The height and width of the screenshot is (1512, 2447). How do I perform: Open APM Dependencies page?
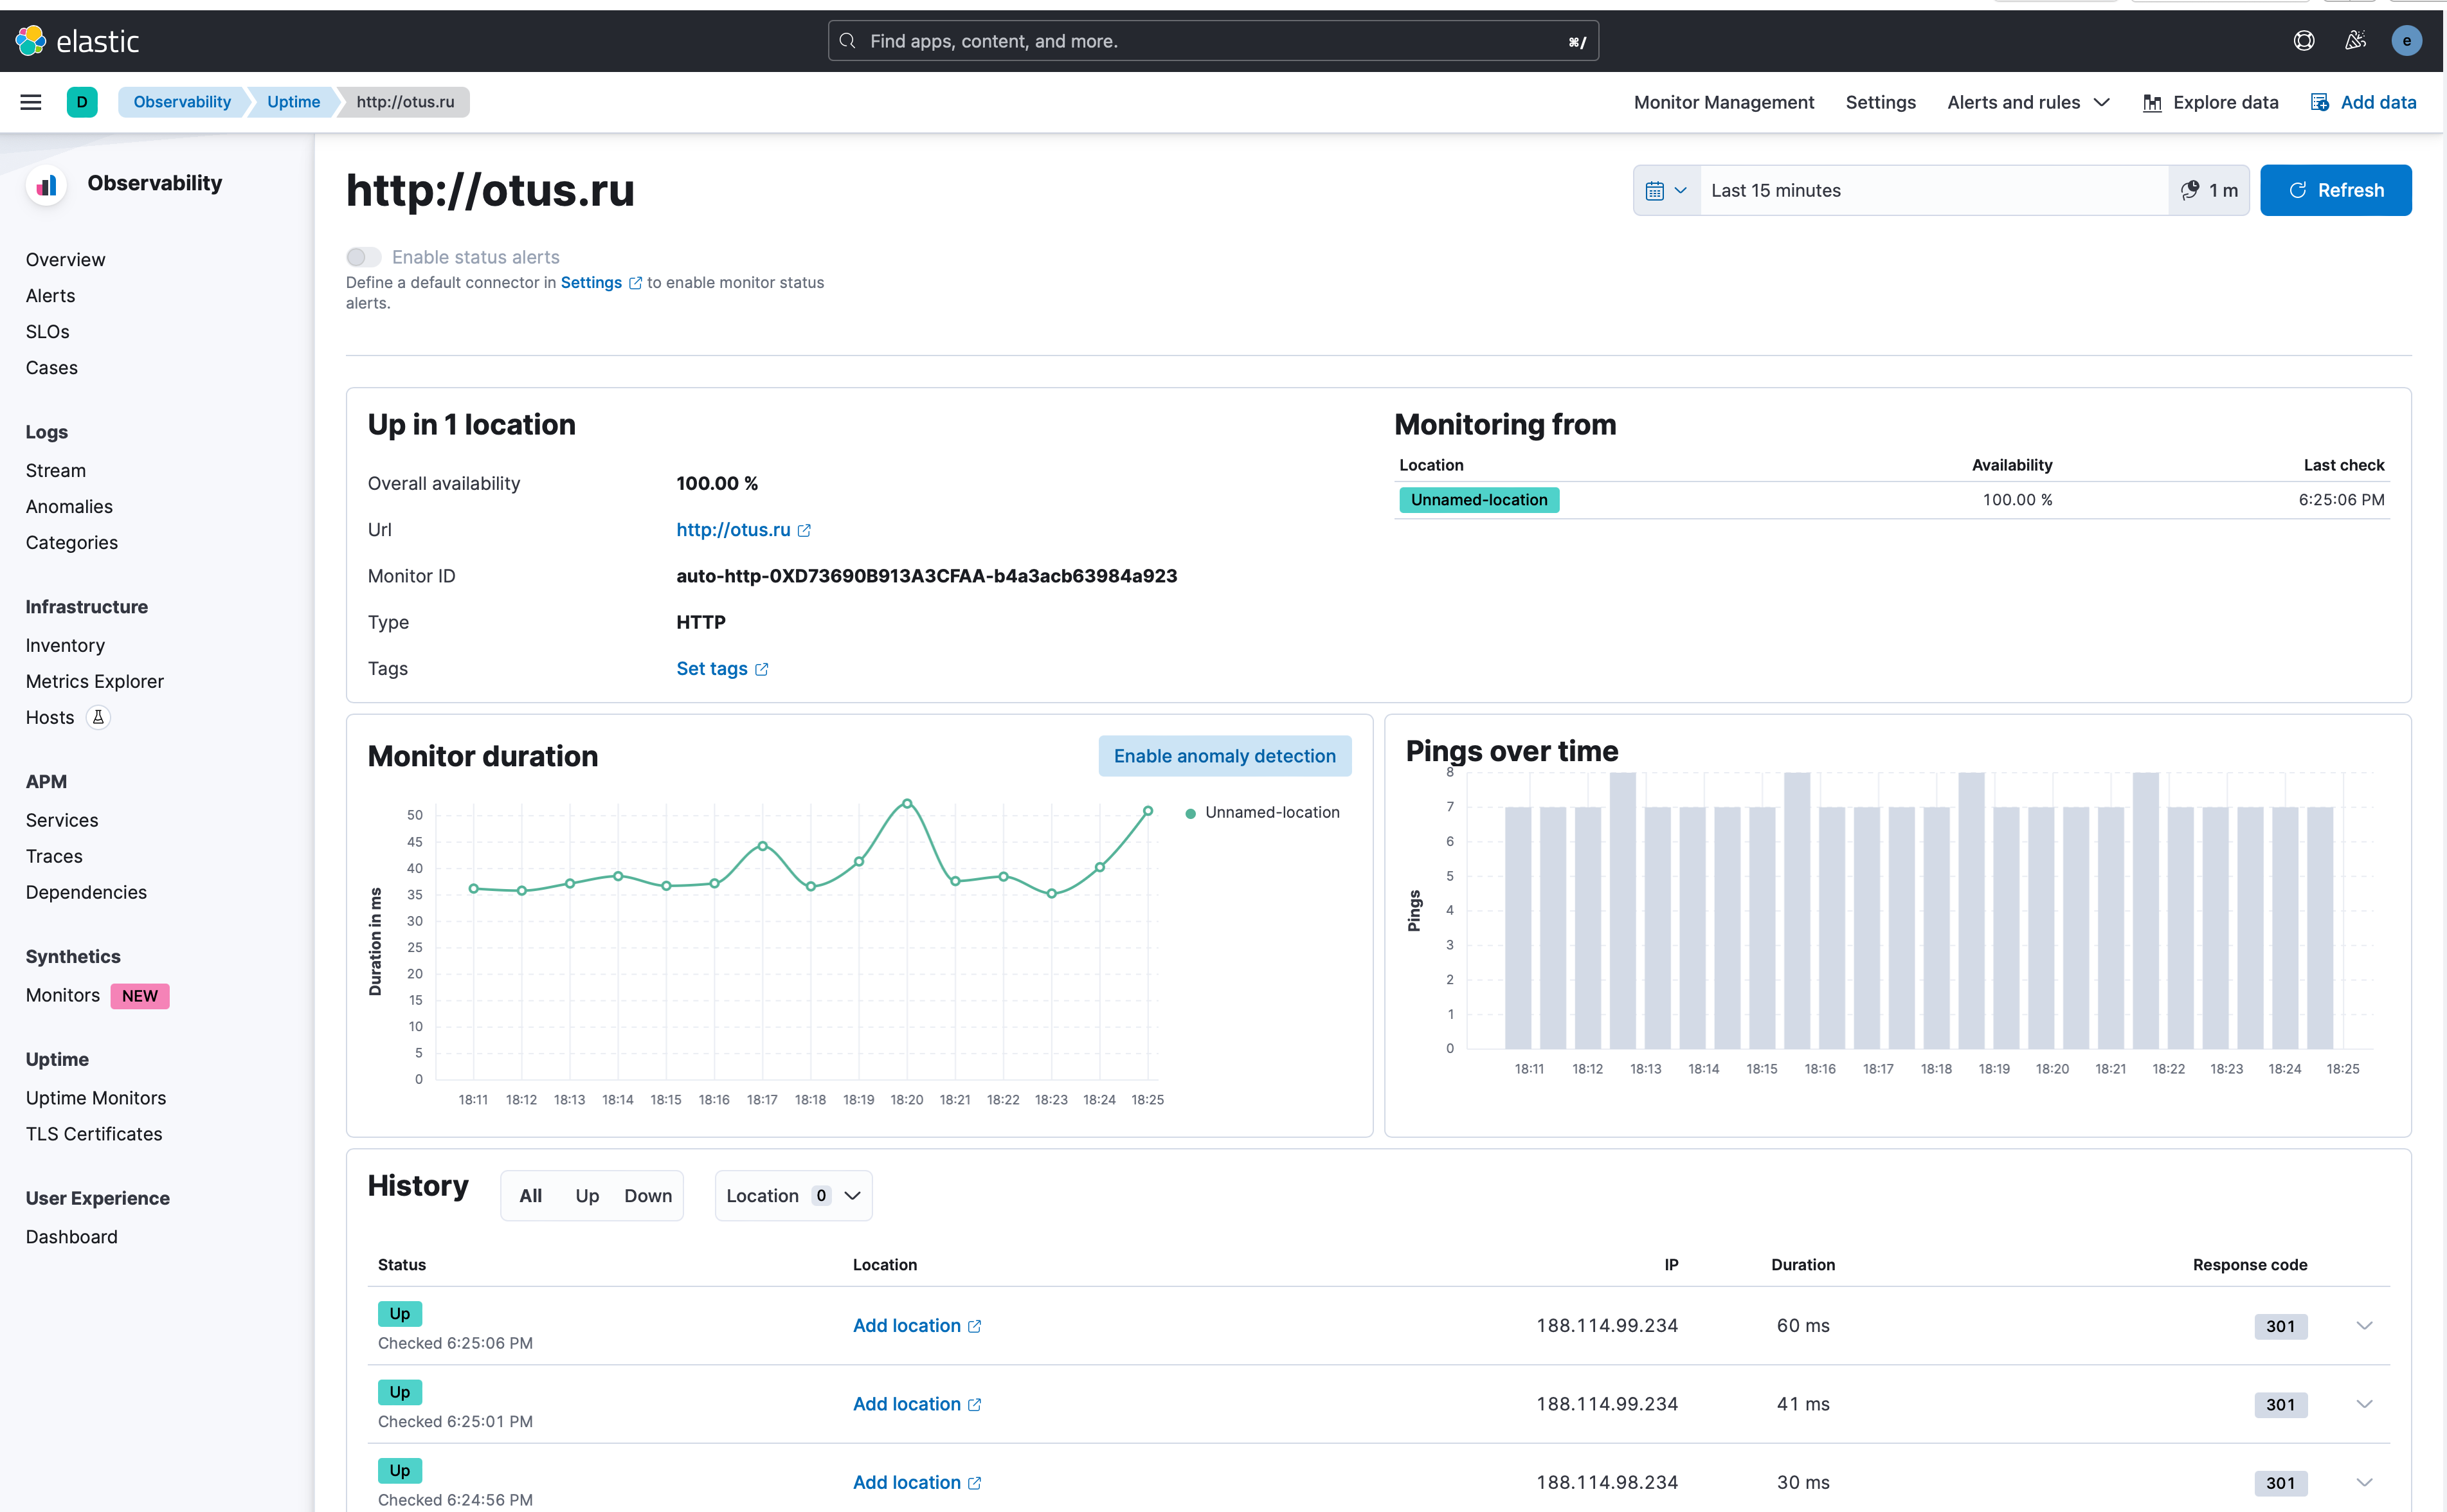pyautogui.click(x=86, y=892)
